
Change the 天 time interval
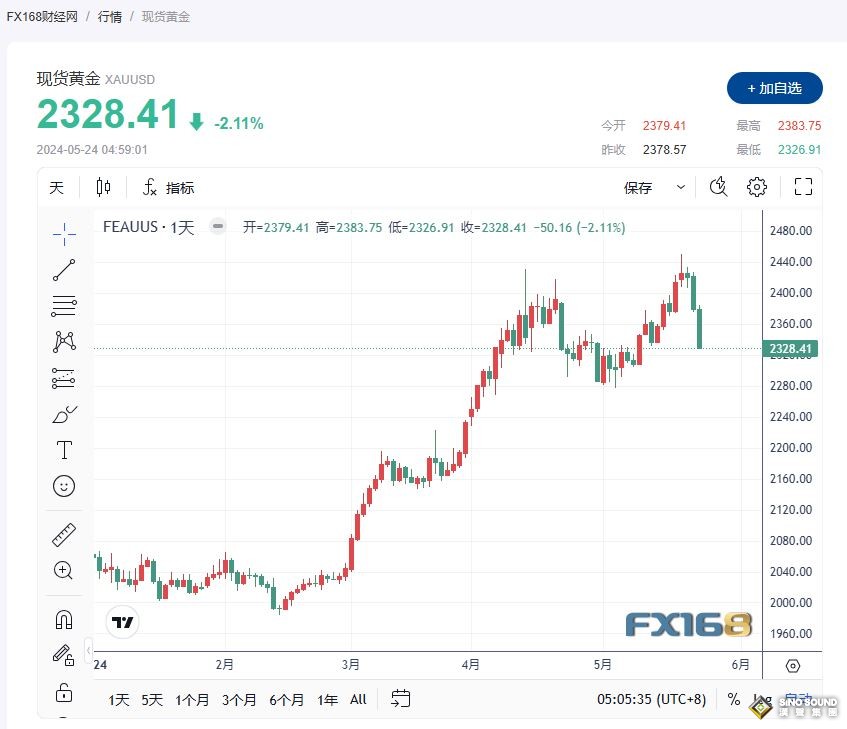click(x=57, y=187)
